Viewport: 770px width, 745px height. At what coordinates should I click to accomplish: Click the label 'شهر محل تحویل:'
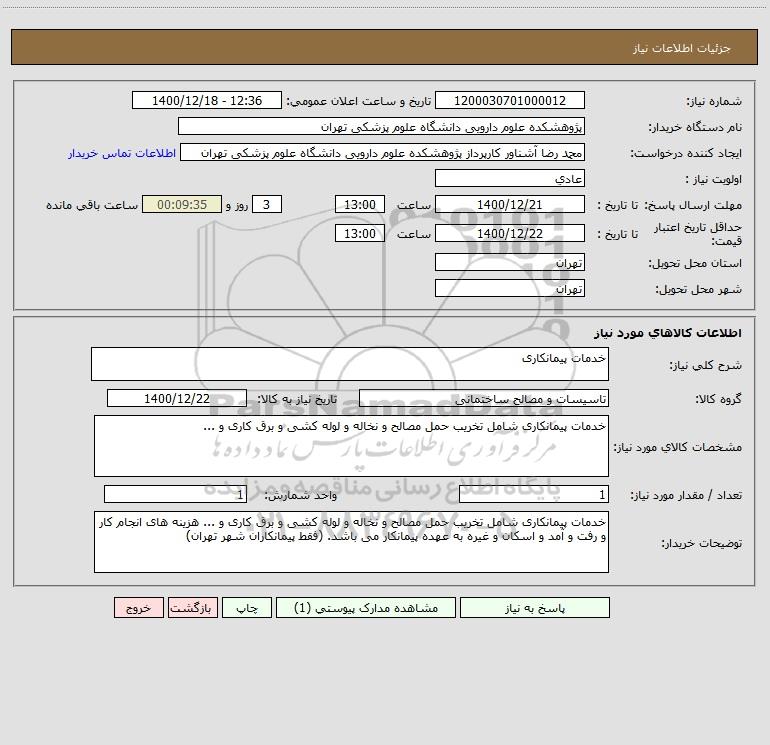[698, 289]
